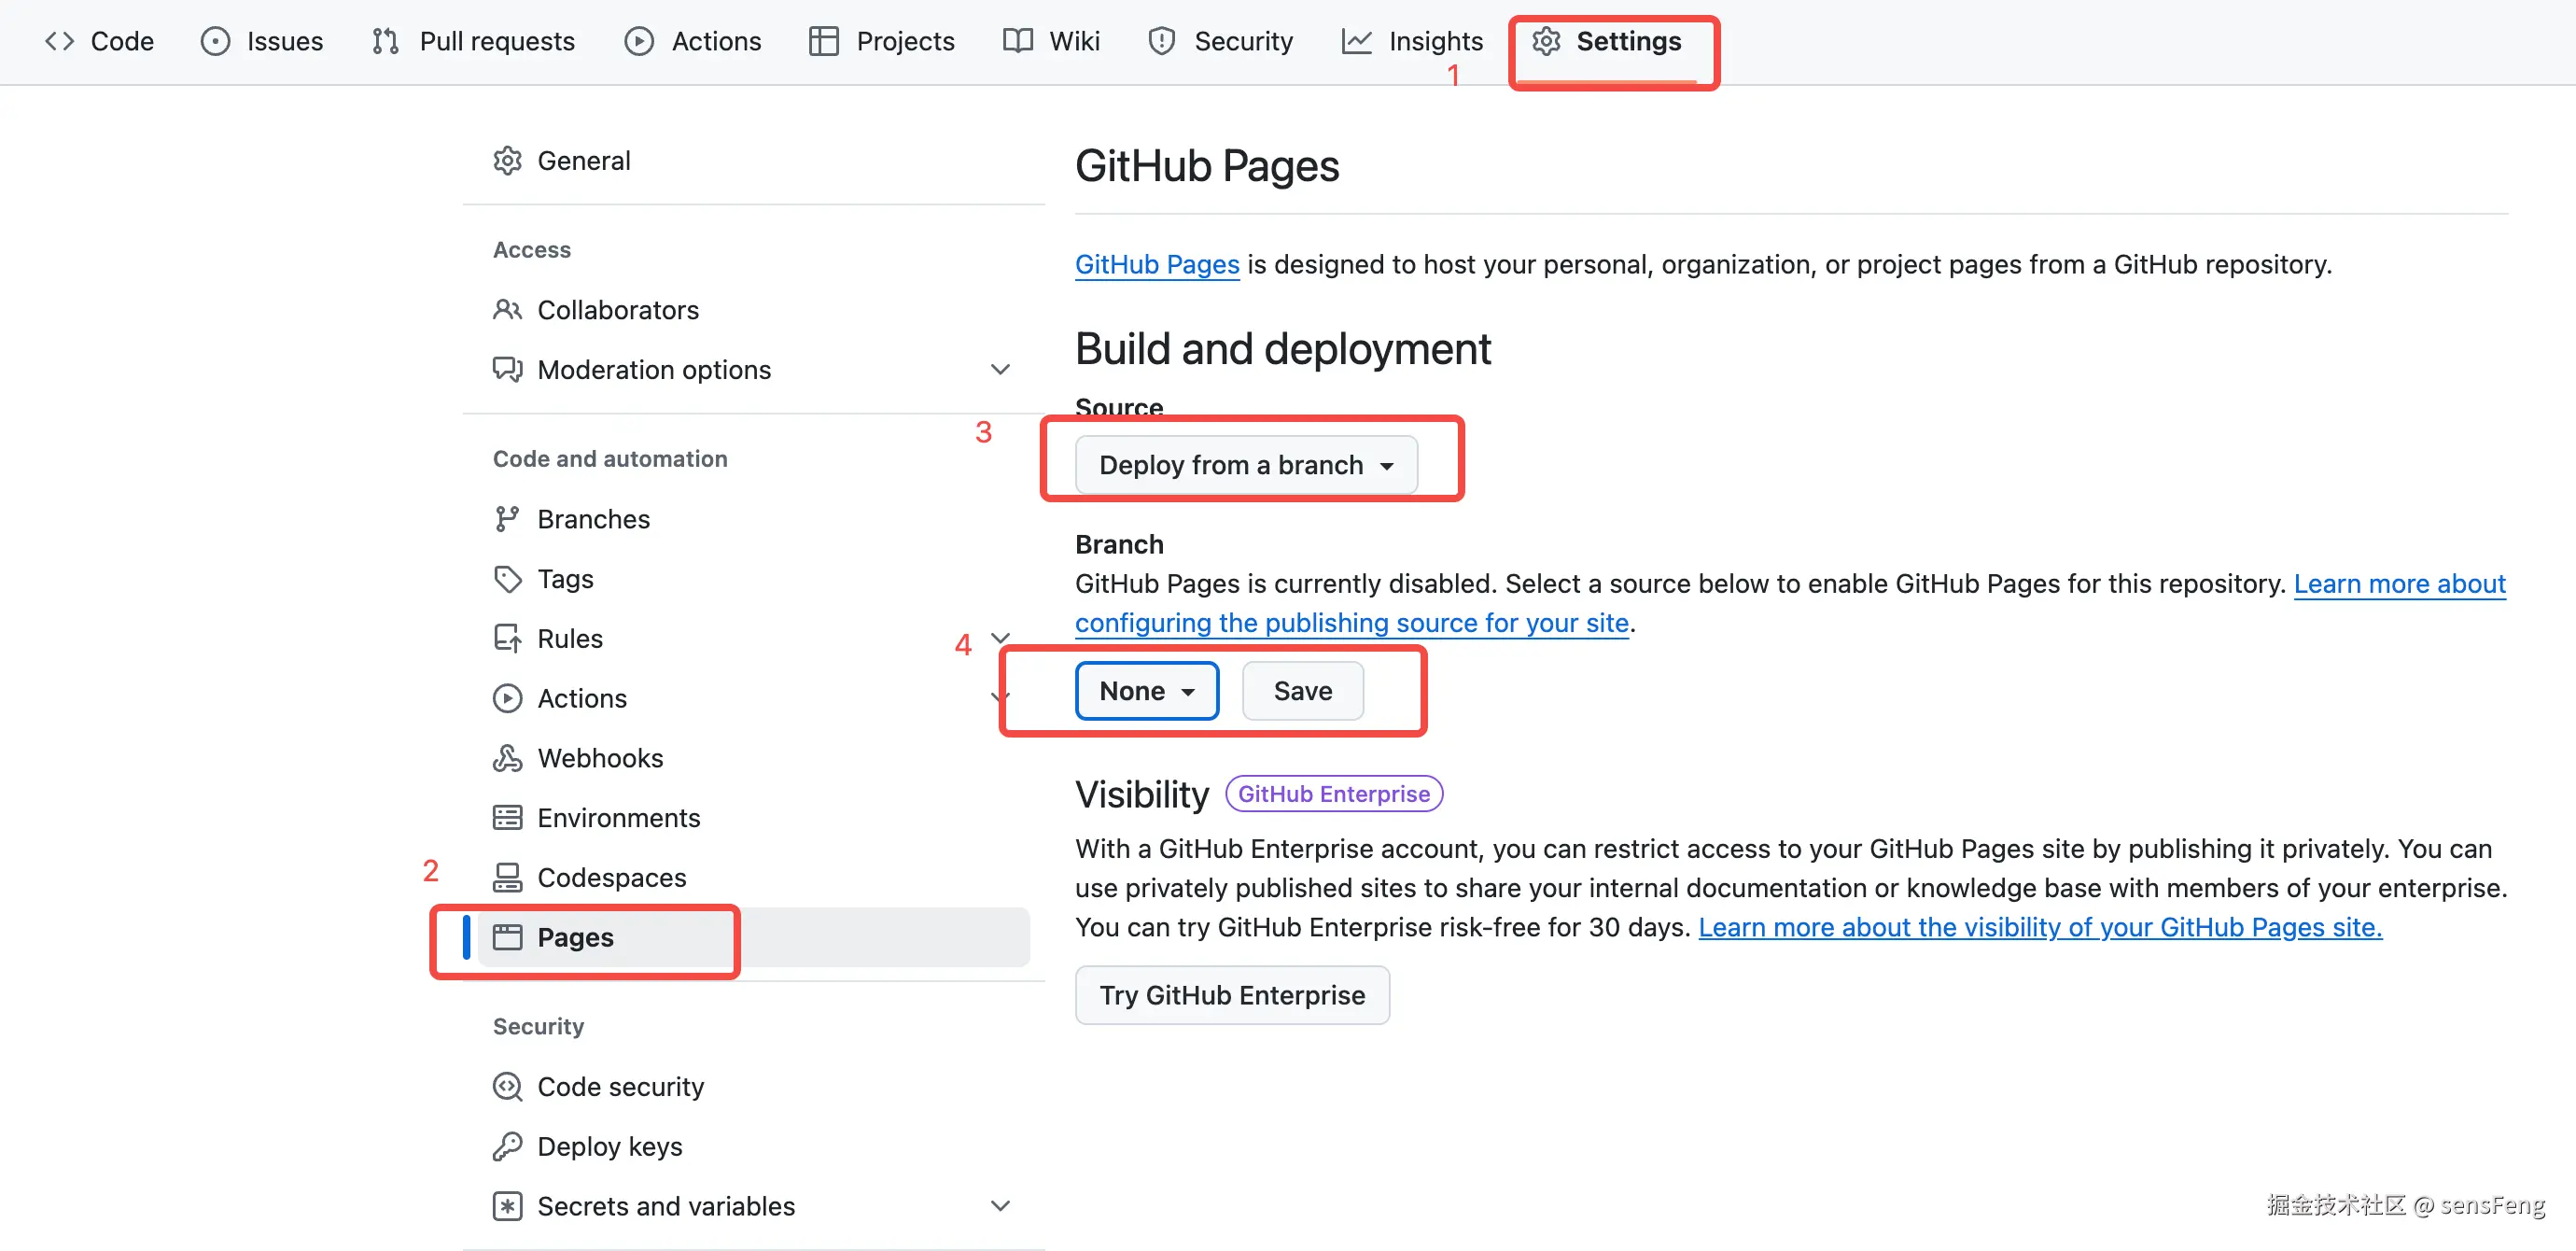Expand Secrets and variables section

999,1206
